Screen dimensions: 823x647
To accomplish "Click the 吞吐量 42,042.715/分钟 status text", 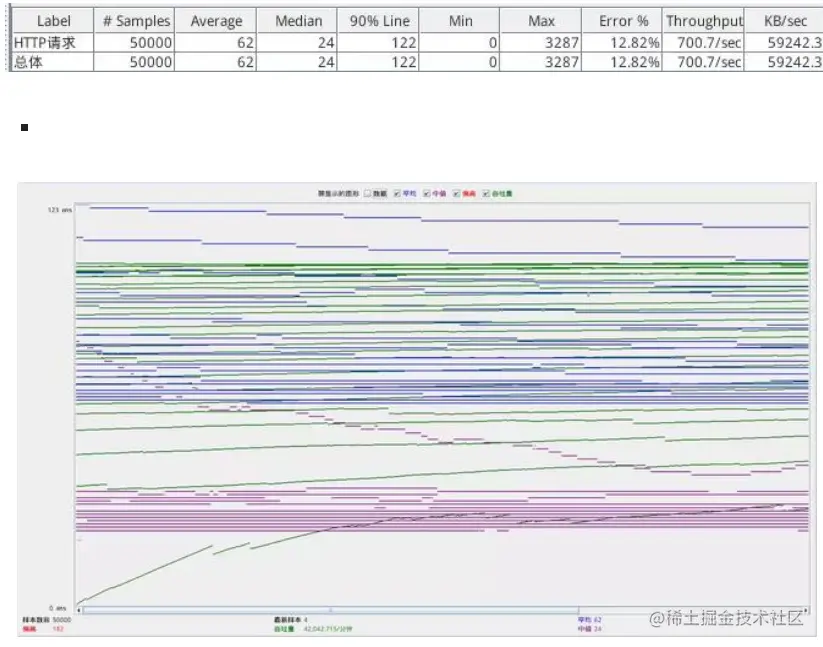I will (313, 629).
